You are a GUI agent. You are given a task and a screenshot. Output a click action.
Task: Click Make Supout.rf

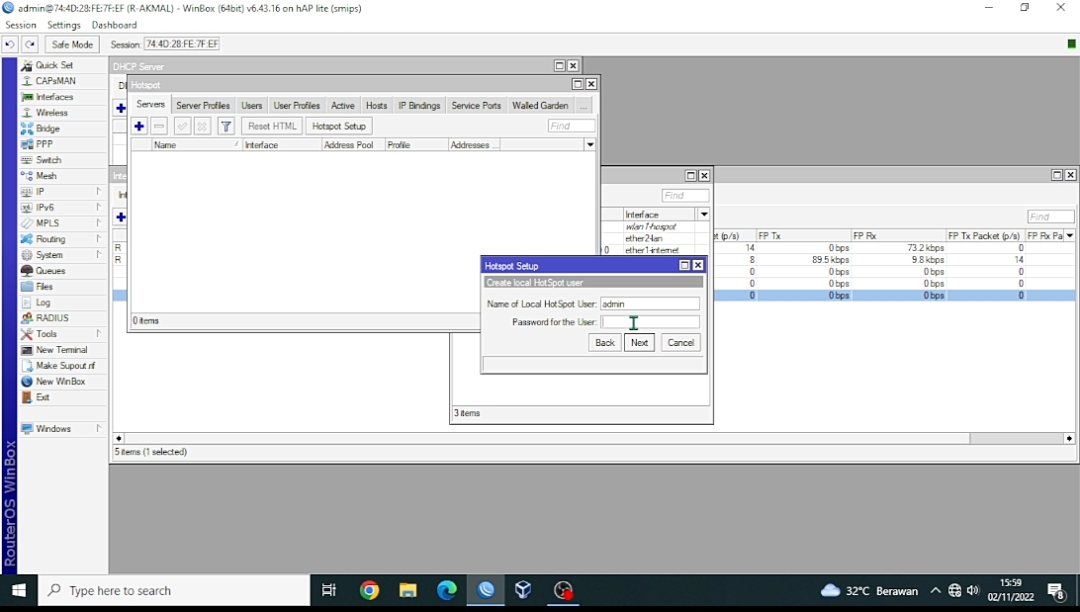click(65, 366)
